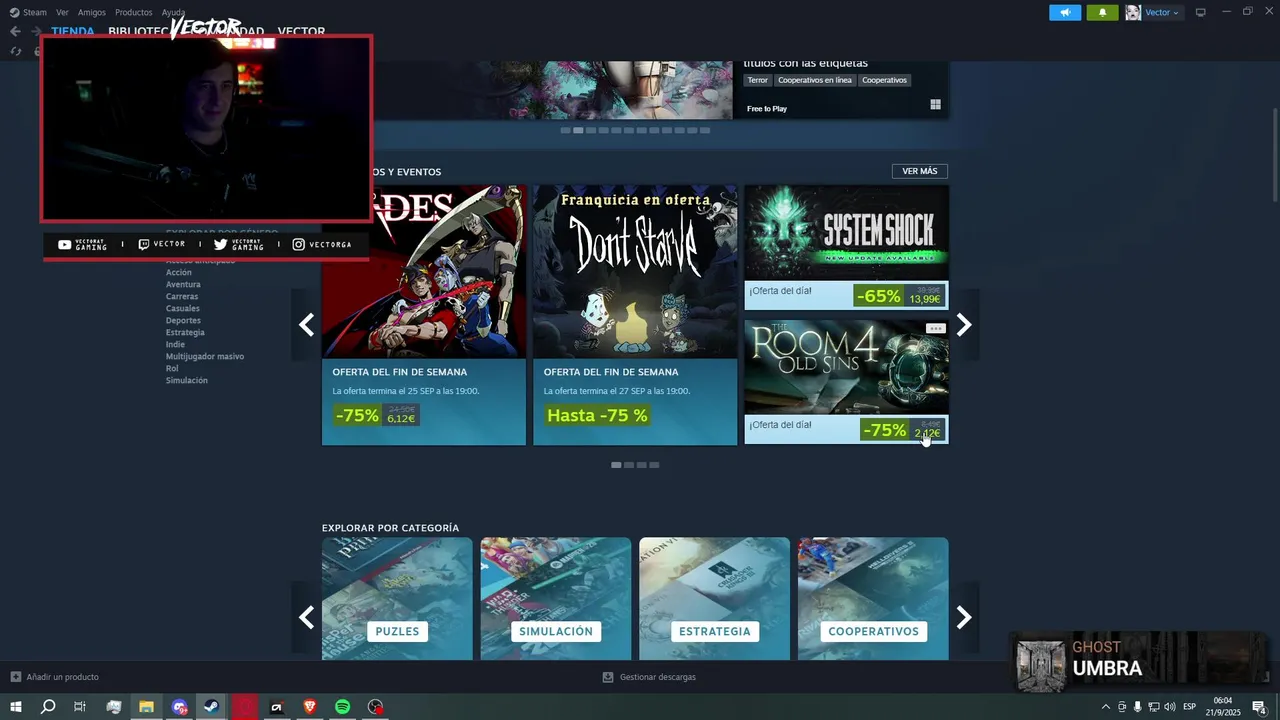Open the COOPERATIVOS category card
This screenshot has width=1280, height=720.
[873, 599]
